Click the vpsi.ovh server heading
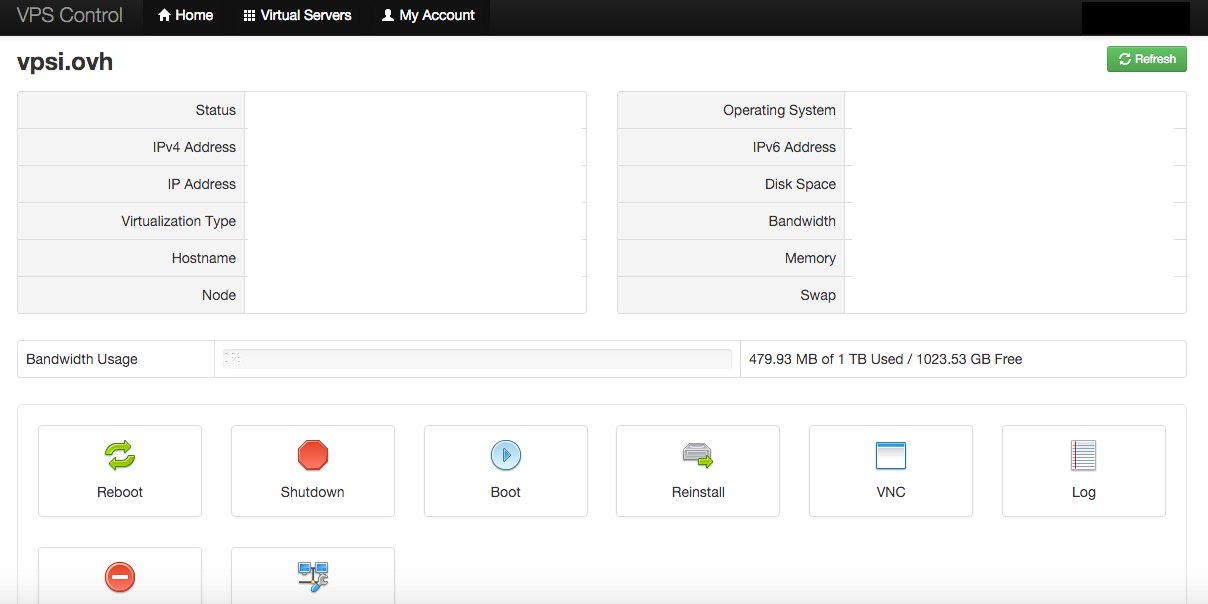 click(x=65, y=62)
